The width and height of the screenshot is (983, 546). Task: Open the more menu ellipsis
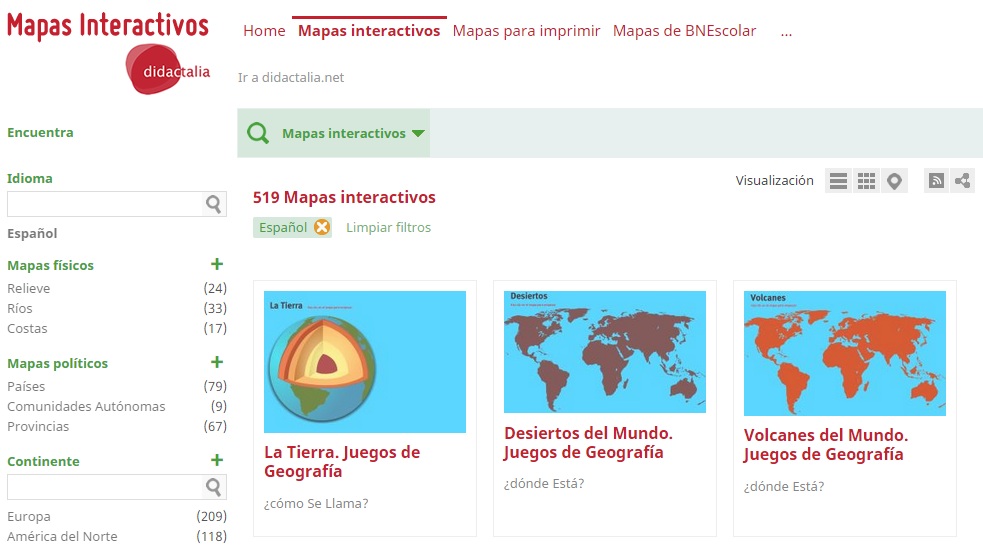(x=786, y=32)
